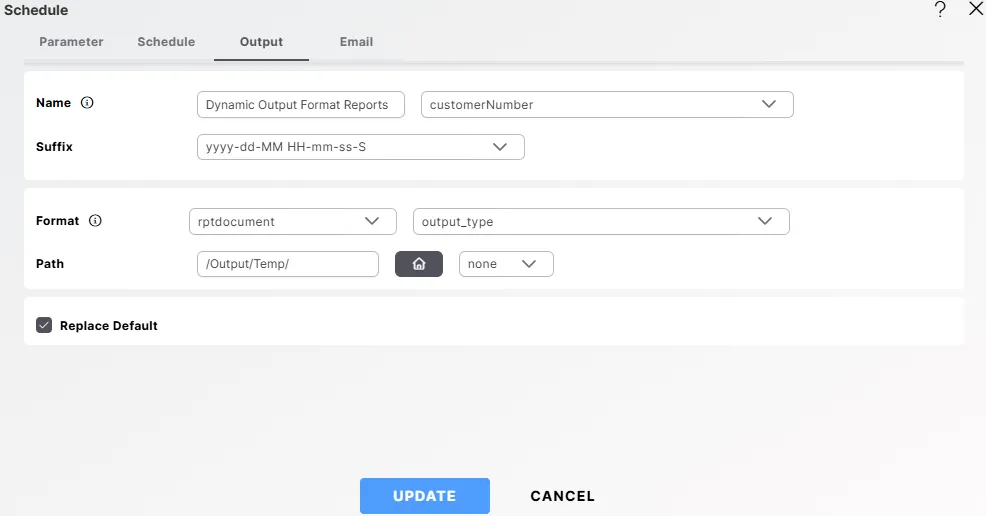Click the CANCEL button

point(562,496)
